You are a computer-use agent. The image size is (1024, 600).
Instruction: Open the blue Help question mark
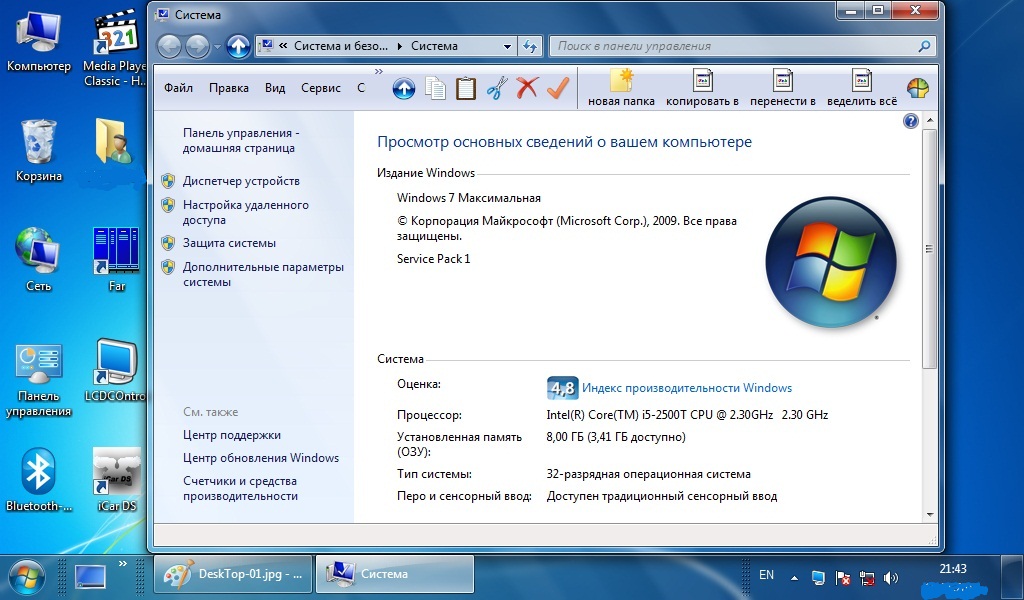pos(910,121)
